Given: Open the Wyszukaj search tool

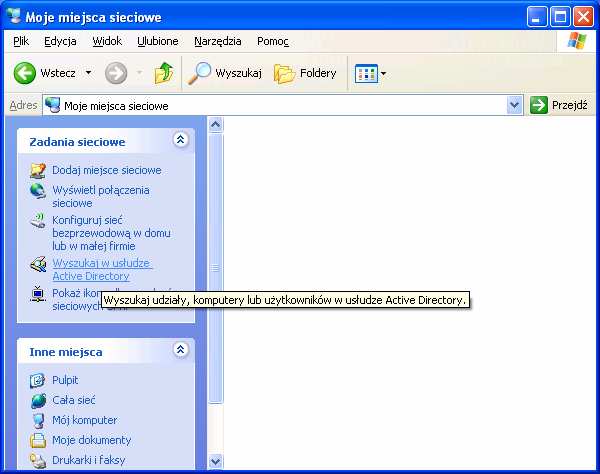Looking at the screenshot, I should pos(227,73).
